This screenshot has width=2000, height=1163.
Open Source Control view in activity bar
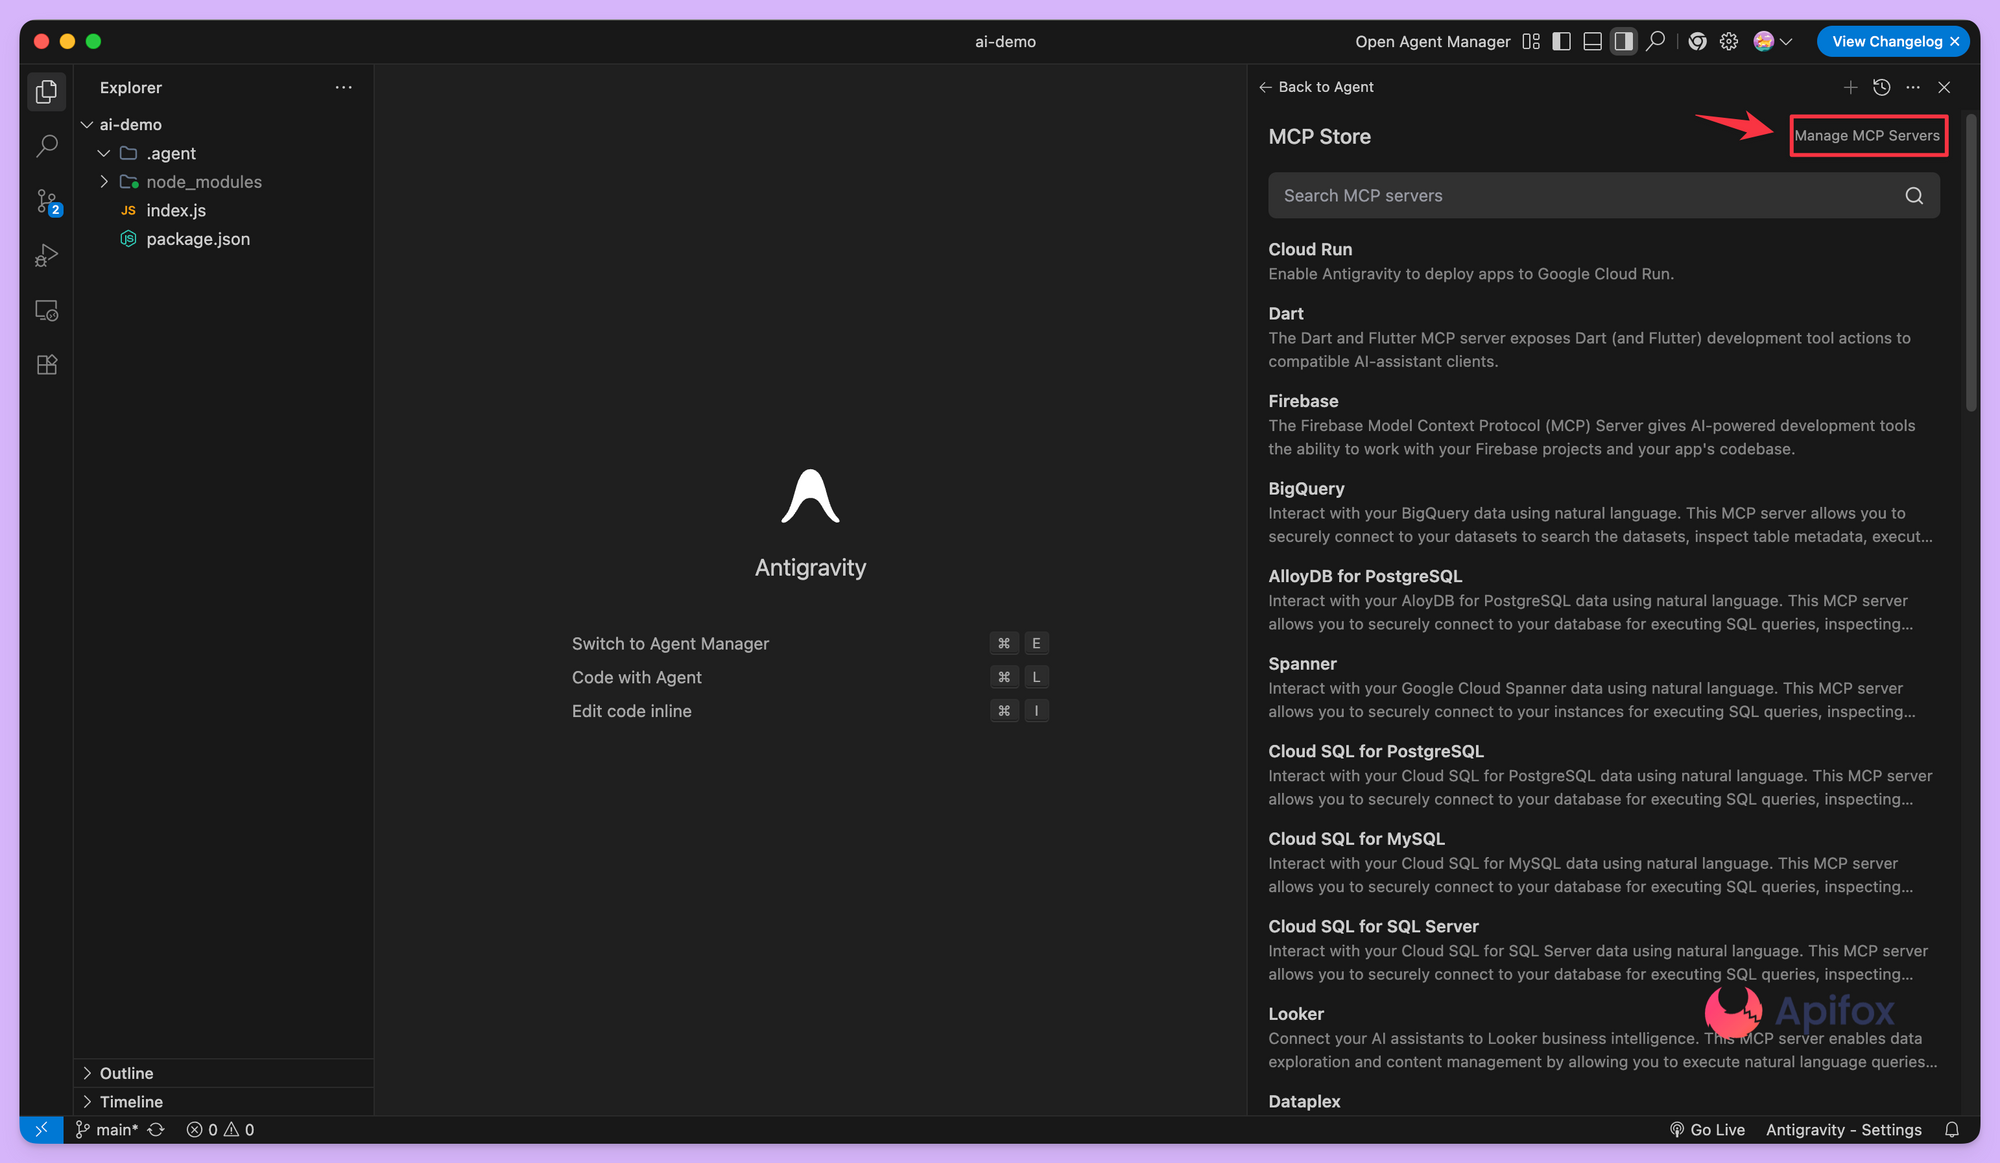[47, 202]
